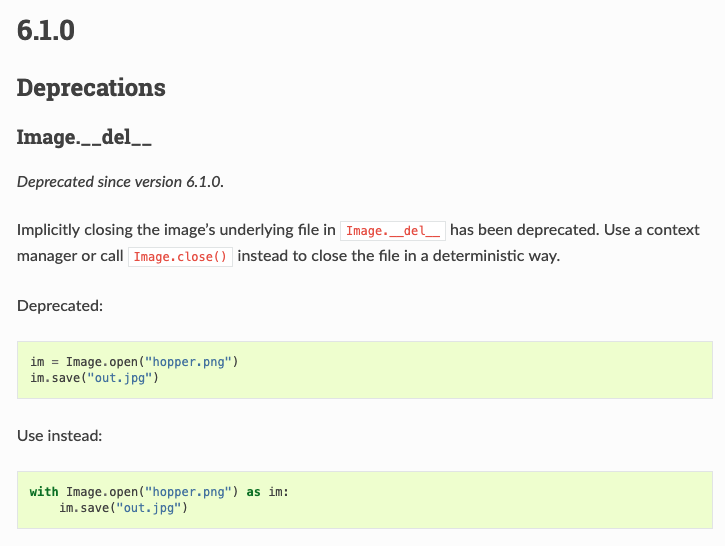Screen dimensions: 725x546
Task: Click "hopper.png" string in the 'Use instead' code block
Action: [x=188, y=491]
